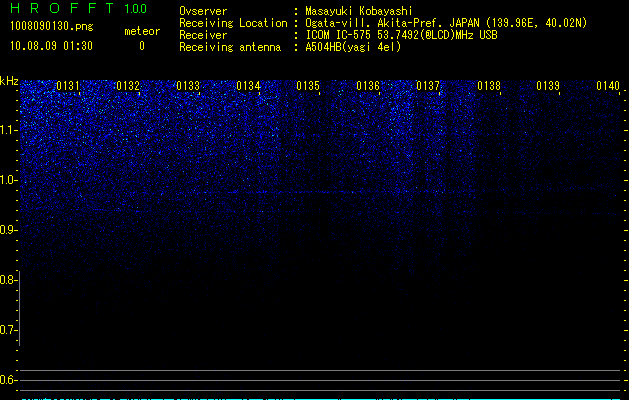Click the 0.9 kHz axis label

click(8, 230)
